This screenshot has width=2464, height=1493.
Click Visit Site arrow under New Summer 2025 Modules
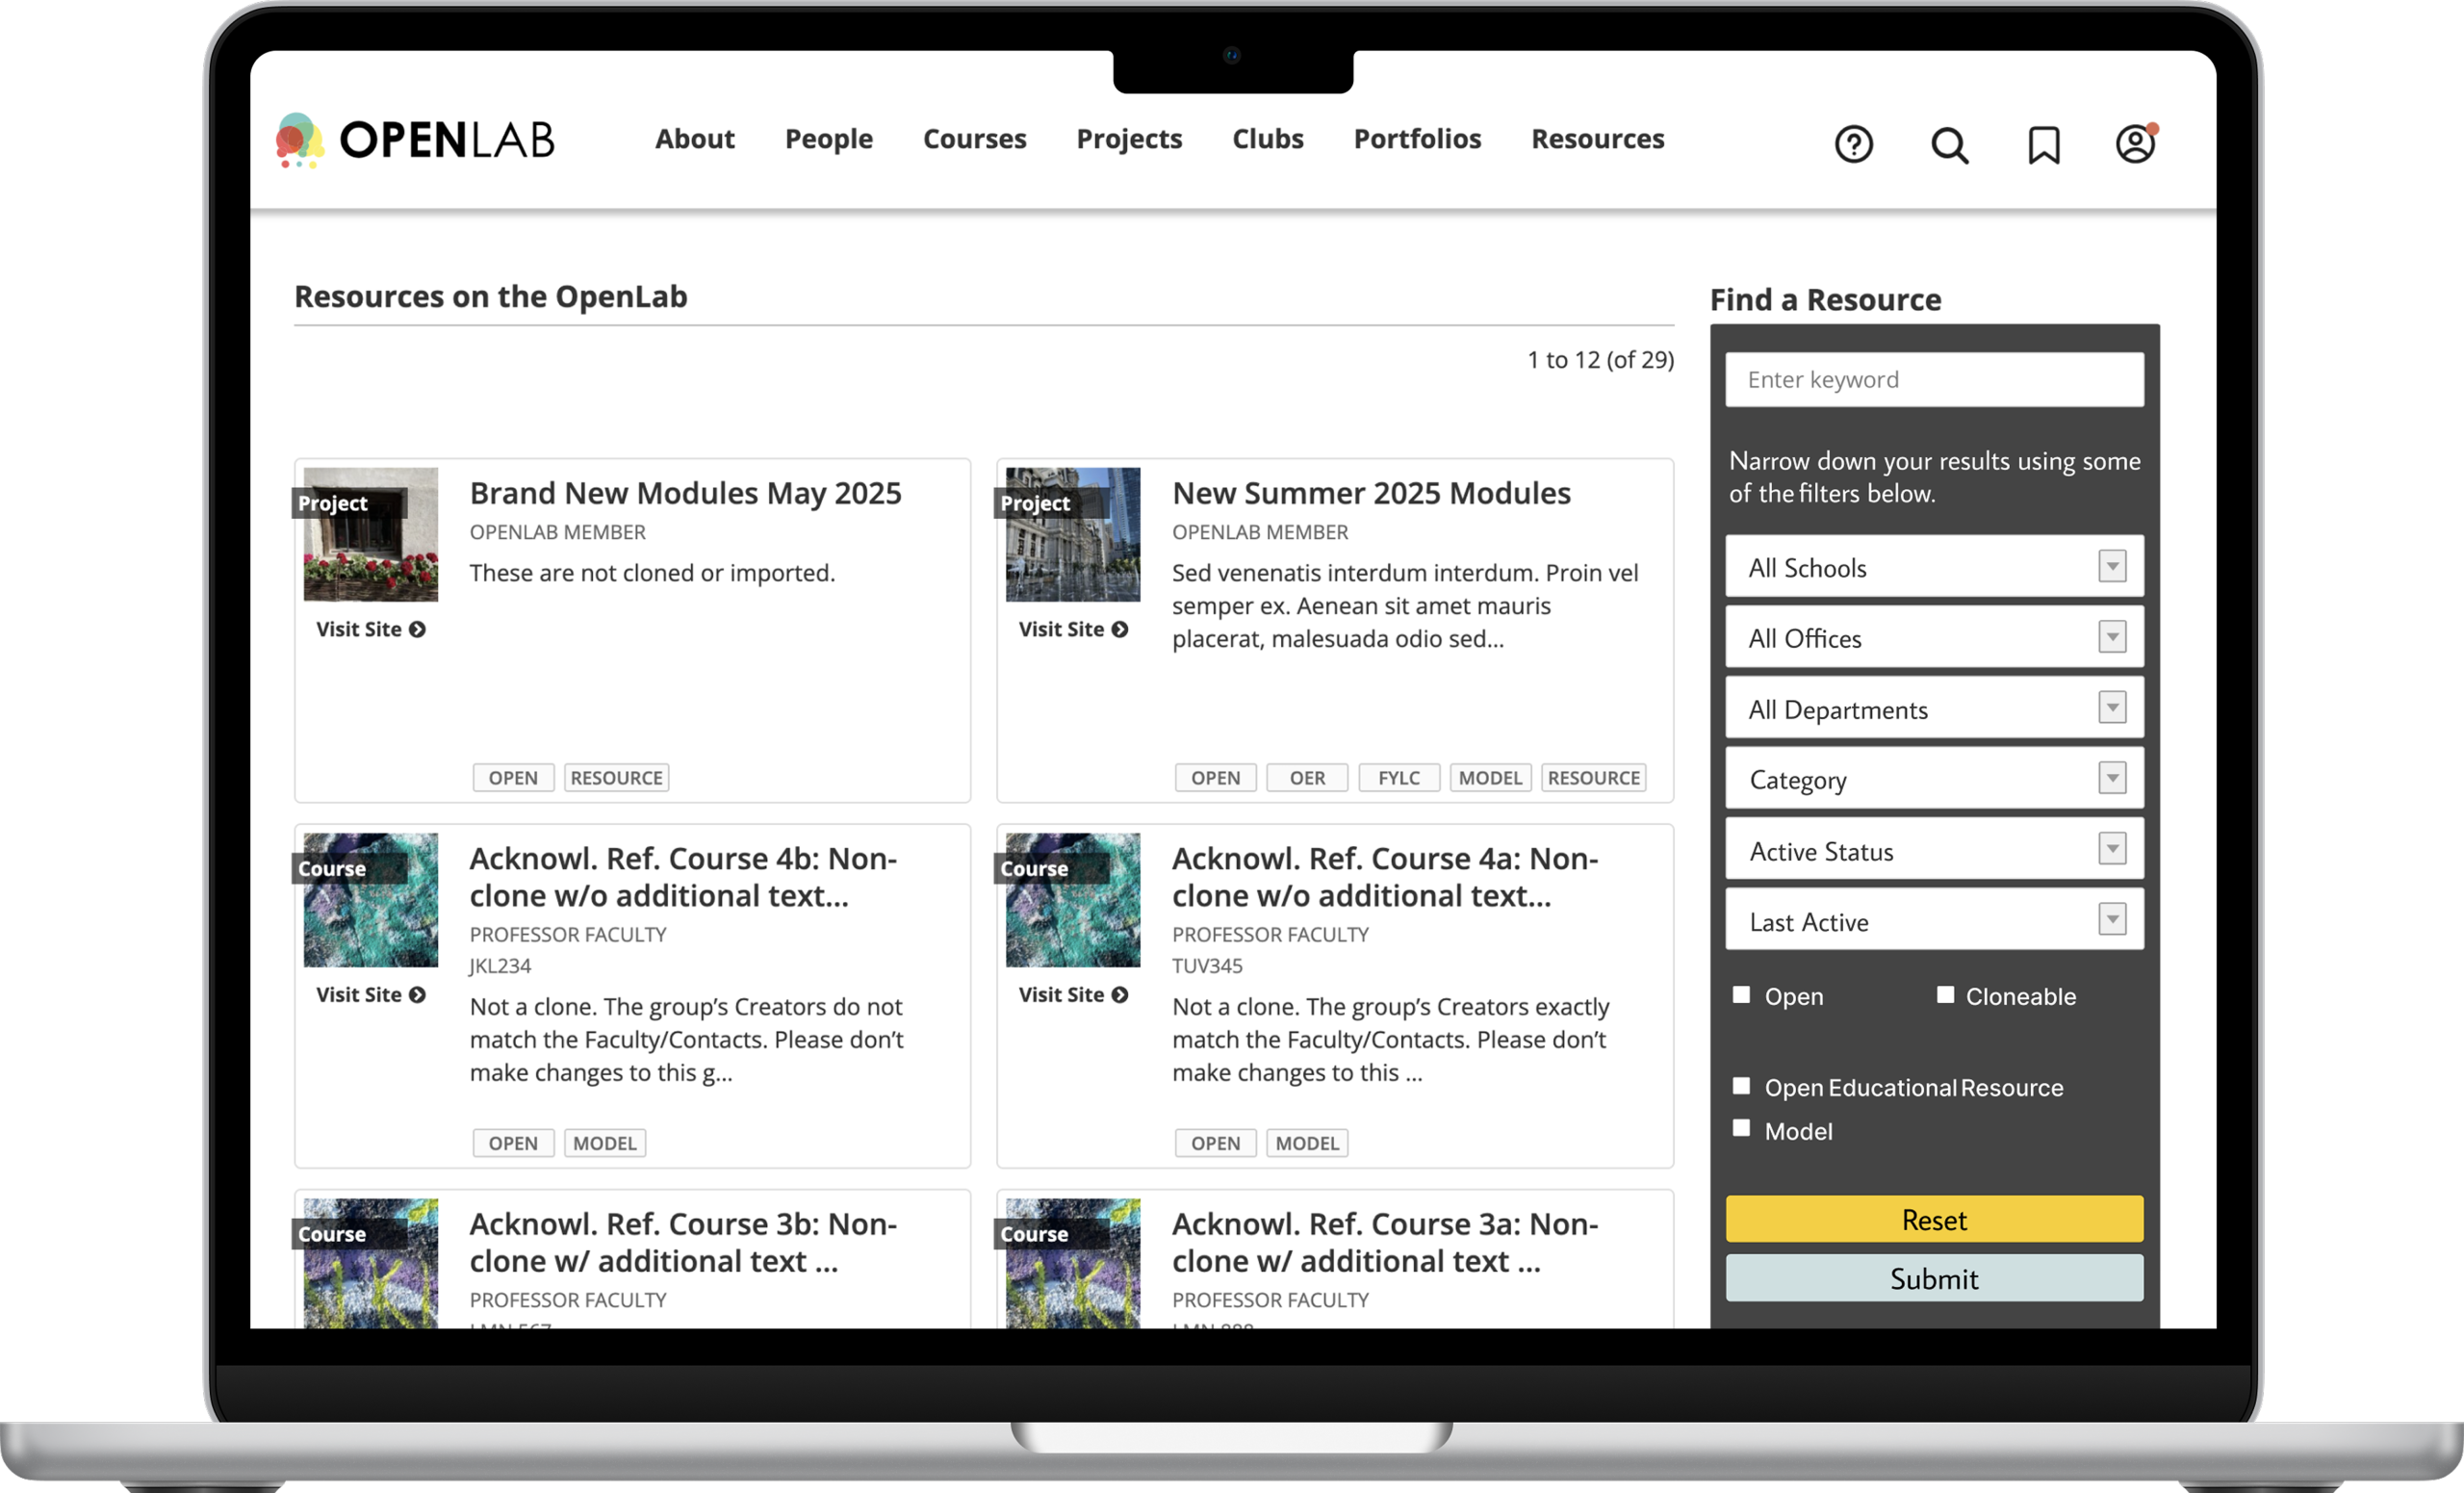click(1120, 629)
